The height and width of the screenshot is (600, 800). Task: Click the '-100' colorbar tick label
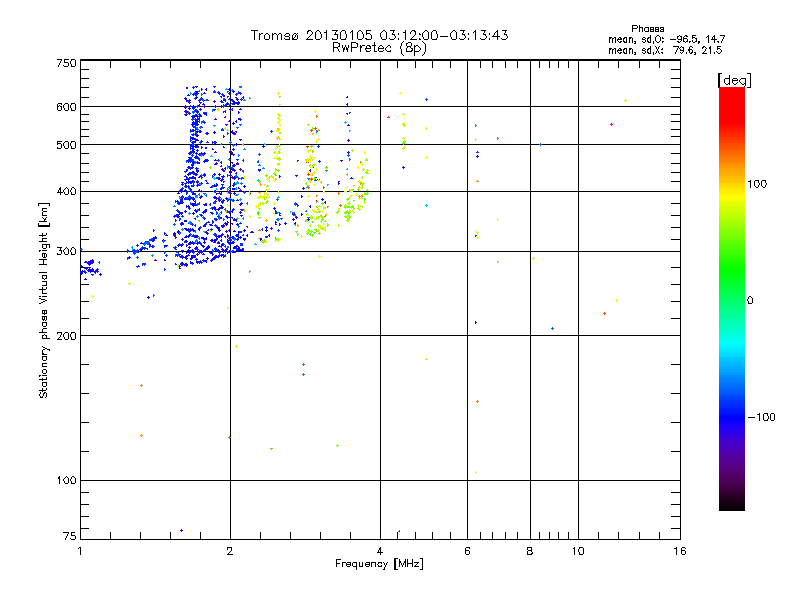click(761, 417)
